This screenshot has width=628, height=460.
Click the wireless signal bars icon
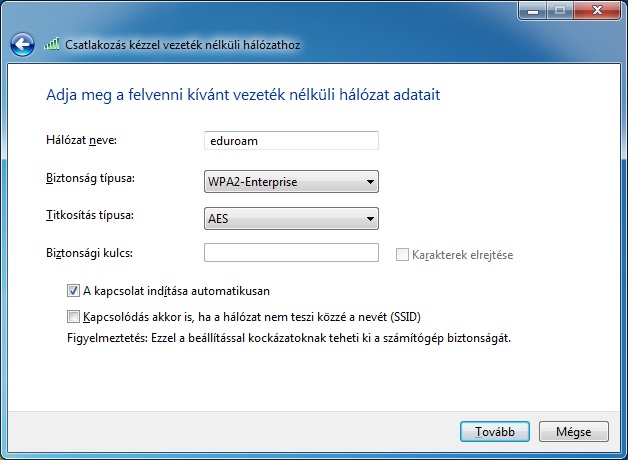tap(52, 44)
